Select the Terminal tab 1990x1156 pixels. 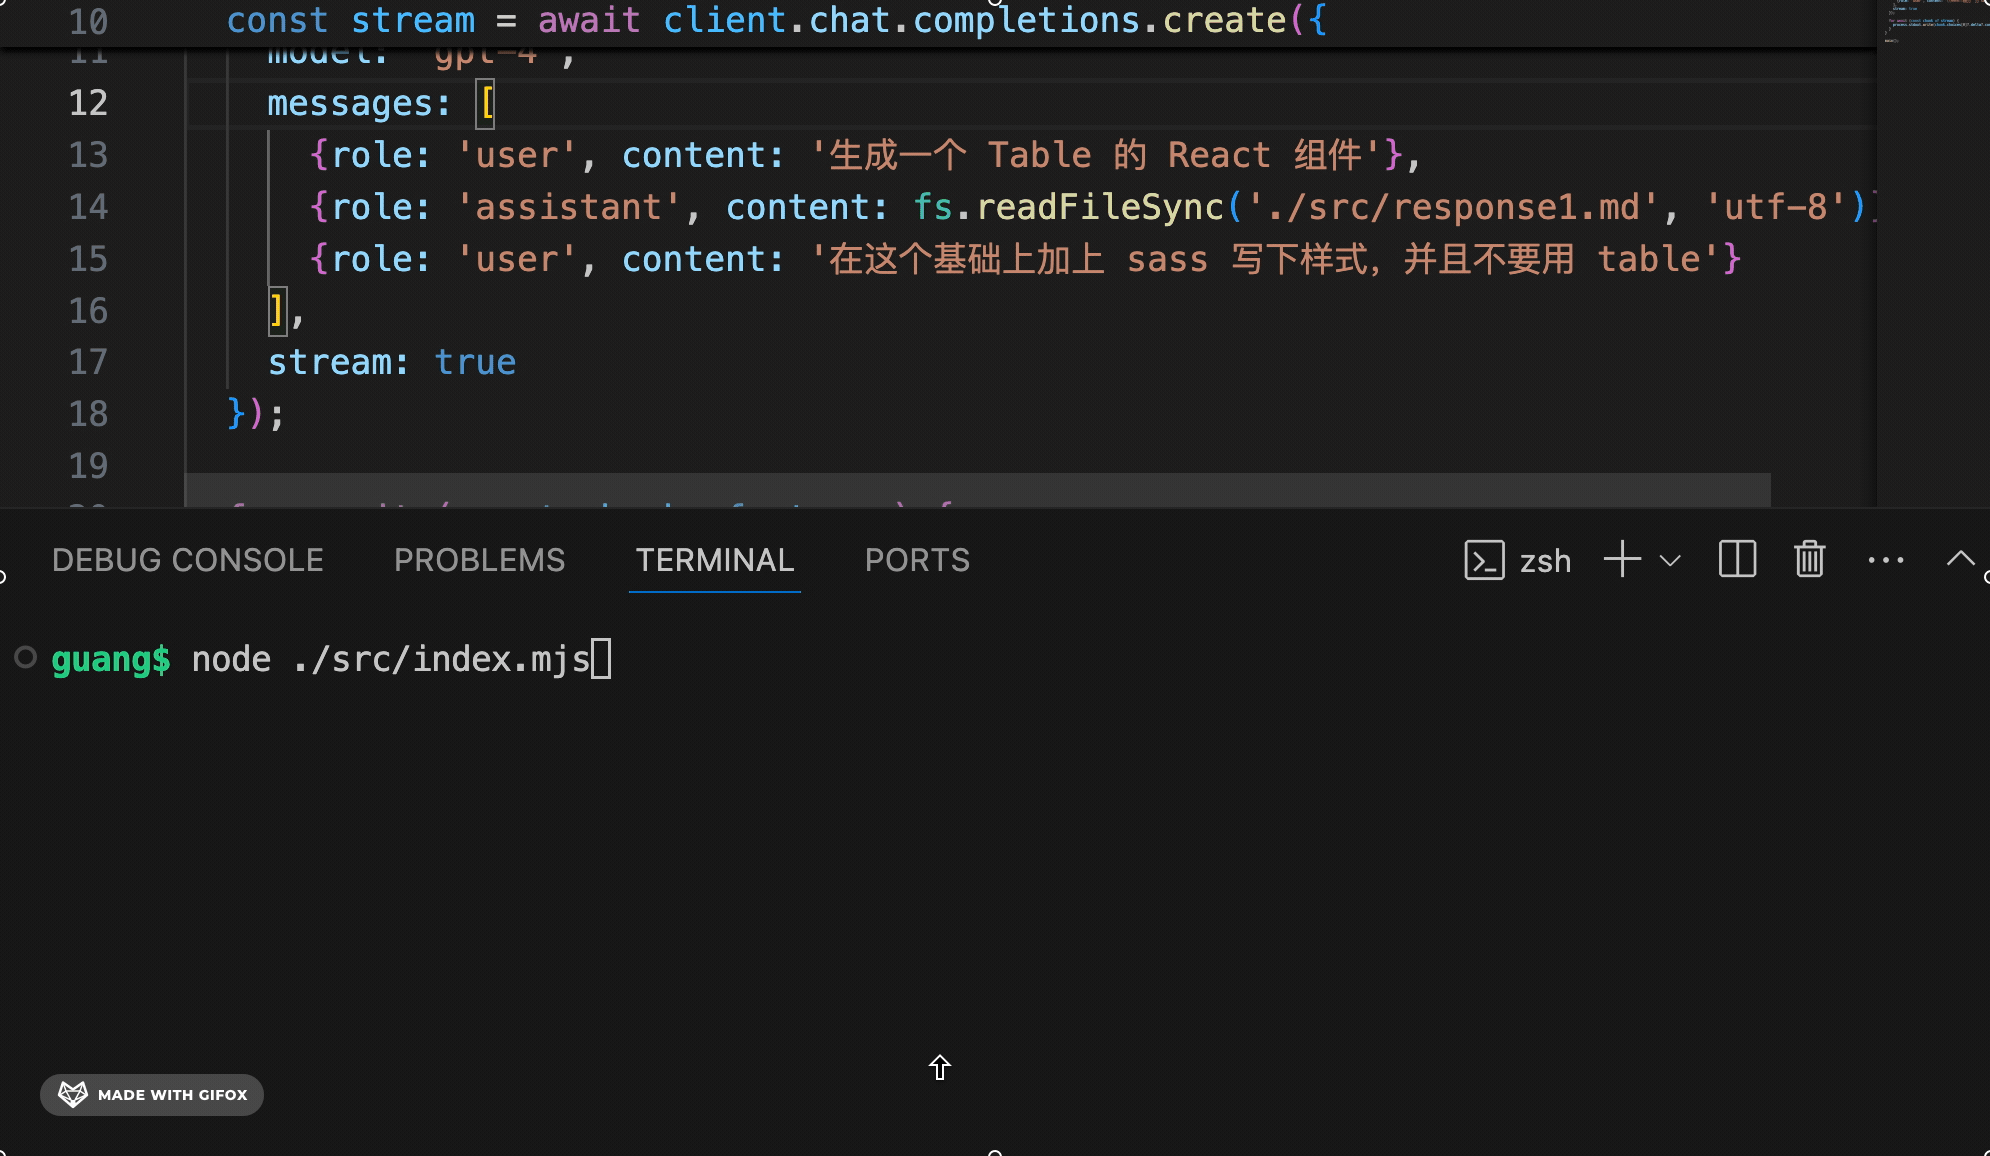[x=714, y=560]
